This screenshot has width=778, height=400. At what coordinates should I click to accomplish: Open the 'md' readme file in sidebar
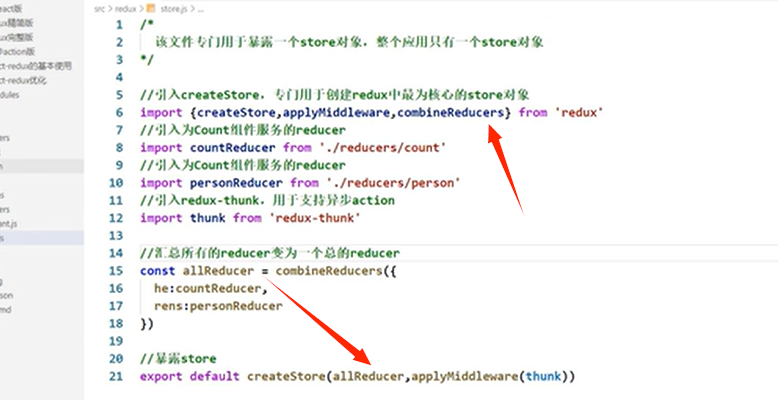[5, 310]
